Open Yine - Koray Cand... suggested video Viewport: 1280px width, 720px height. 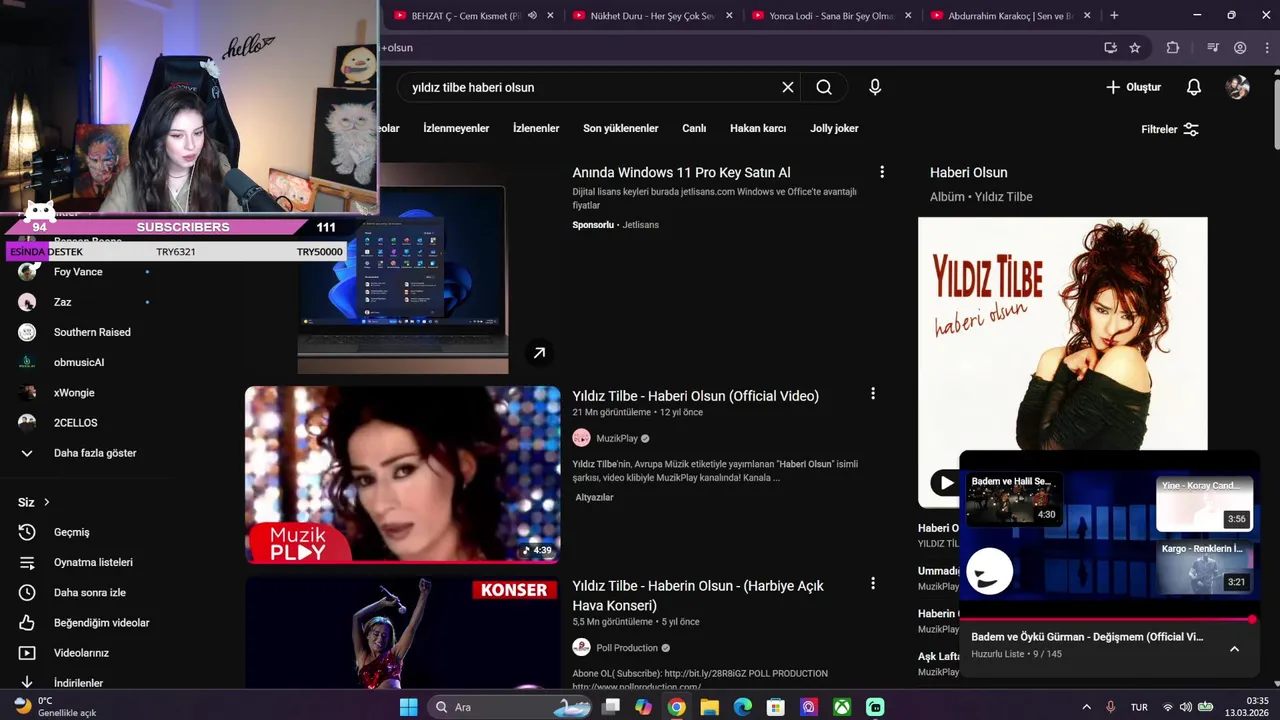(x=1204, y=504)
